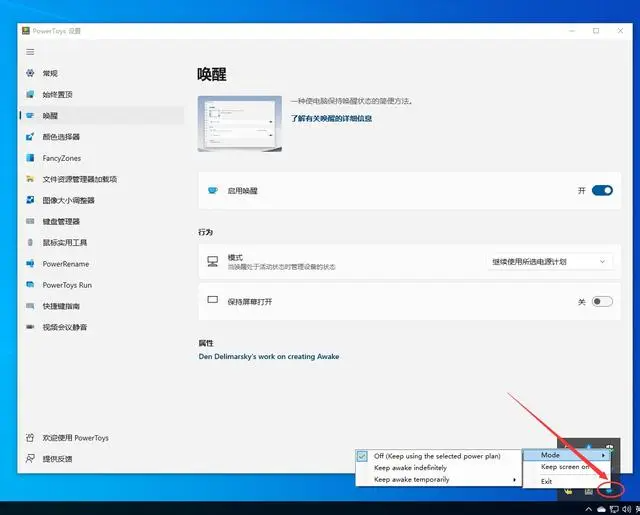
Task: Open 键盘管理器 Keyboard Manager settings
Action: [x=102, y=222]
